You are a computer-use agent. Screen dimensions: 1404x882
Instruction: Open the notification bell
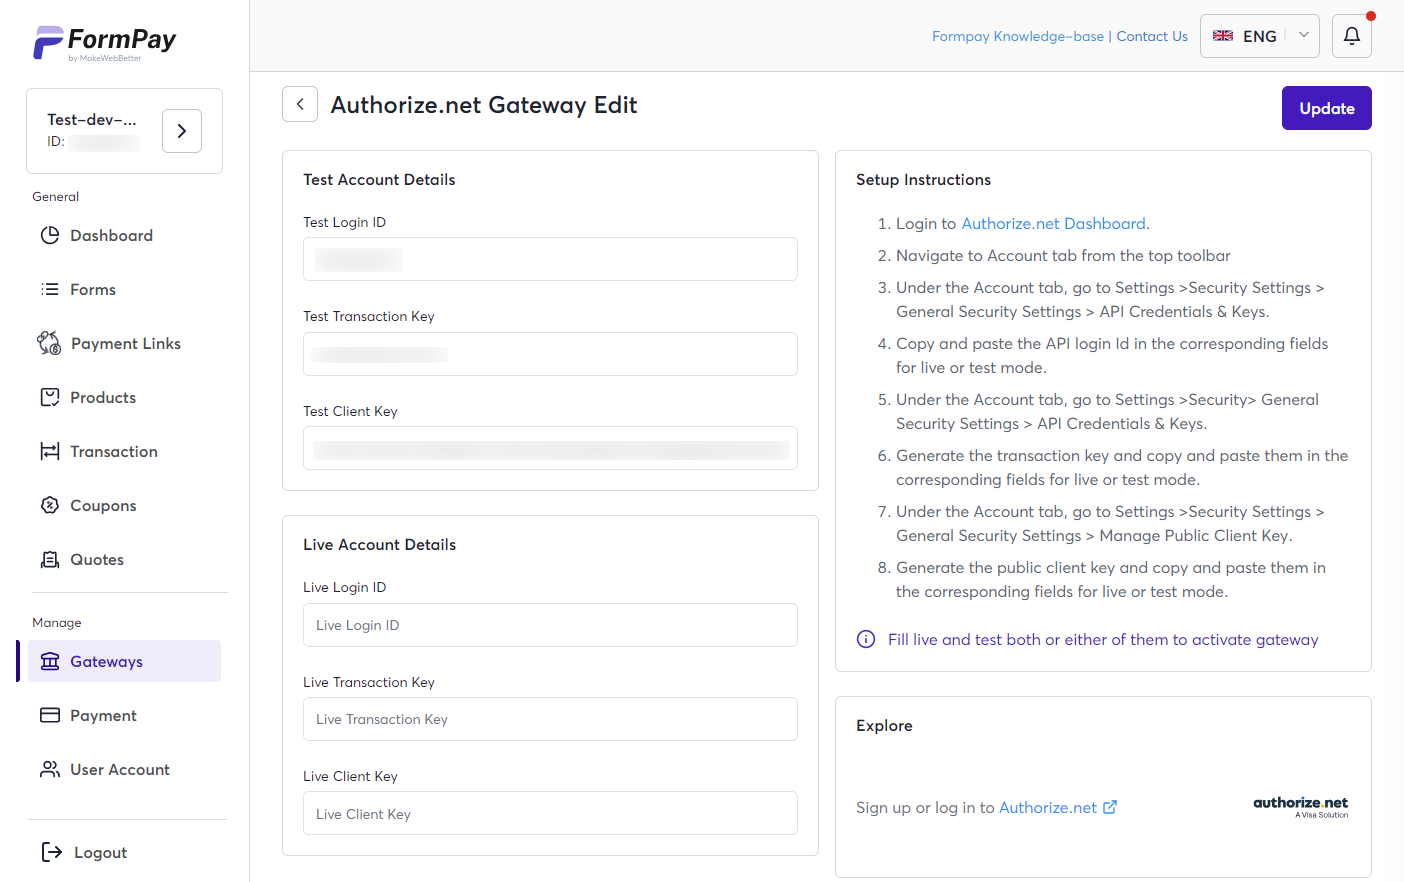1351,36
